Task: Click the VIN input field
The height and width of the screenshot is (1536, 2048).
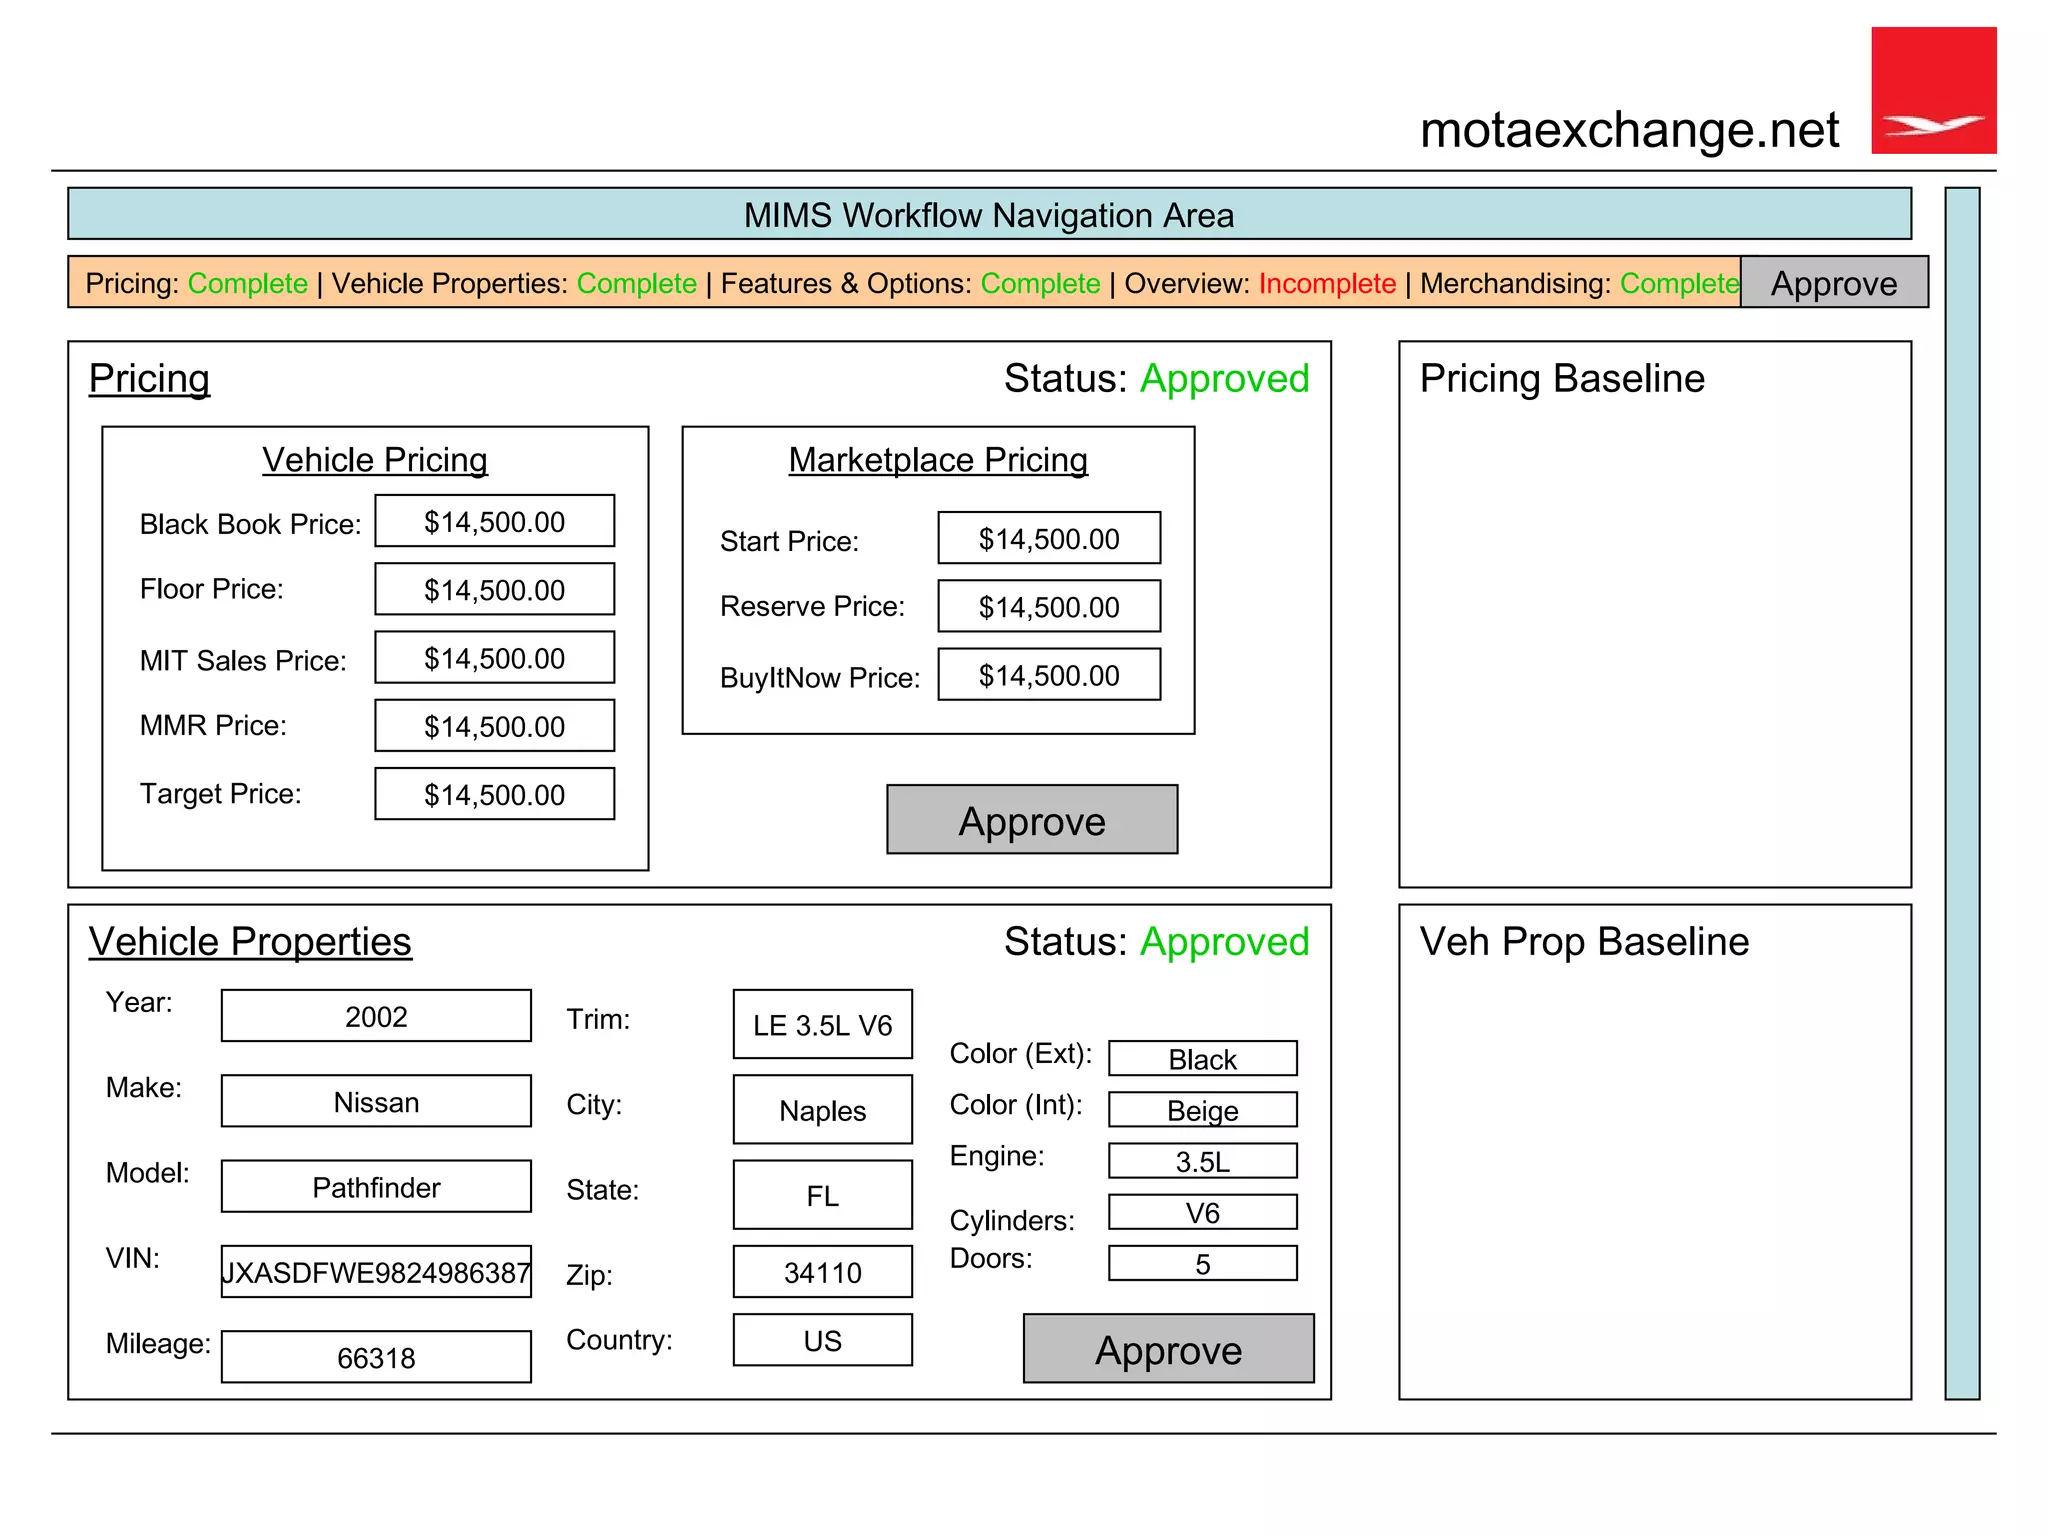Action: [x=376, y=1272]
